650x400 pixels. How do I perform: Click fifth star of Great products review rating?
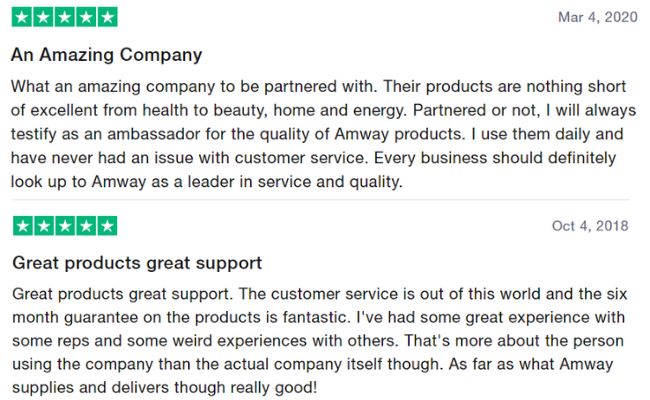pos(107,226)
